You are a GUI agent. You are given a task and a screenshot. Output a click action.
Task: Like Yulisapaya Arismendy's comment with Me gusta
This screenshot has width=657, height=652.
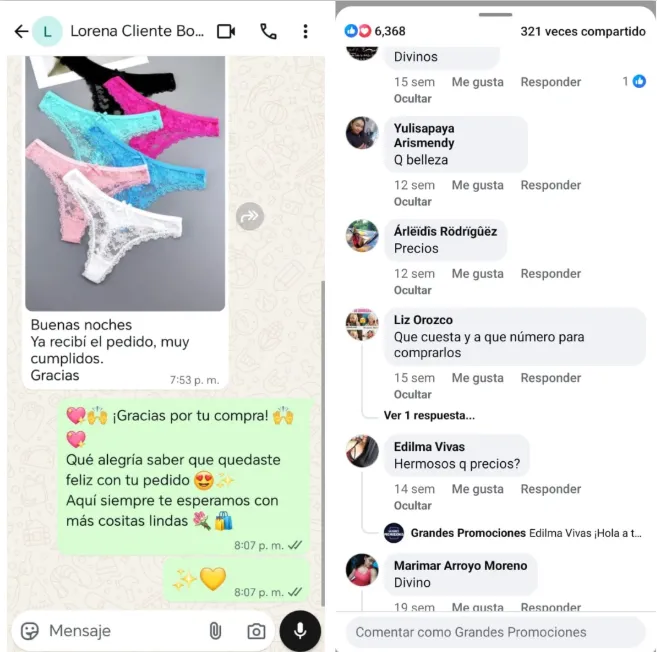point(477,185)
